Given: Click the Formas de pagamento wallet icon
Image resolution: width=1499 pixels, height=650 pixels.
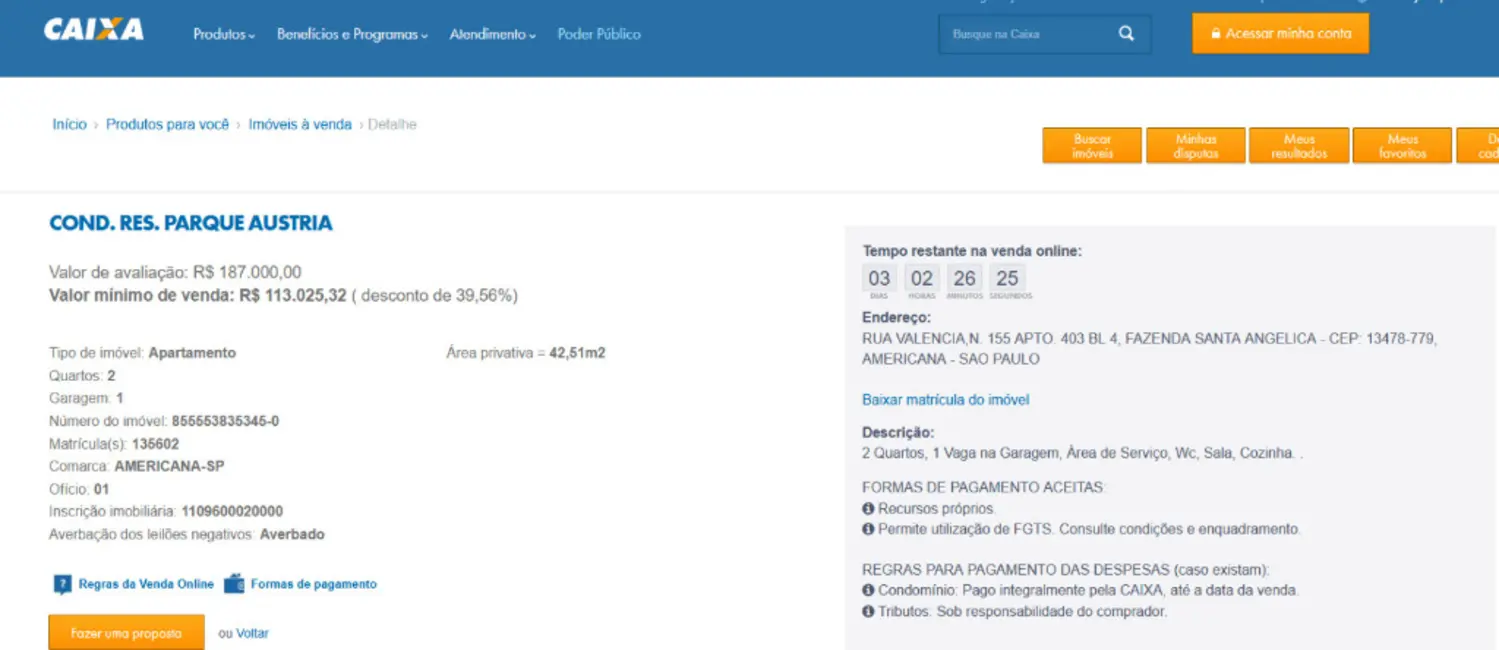Looking at the screenshot, I should pyautogui.click(x=234, y=584).
